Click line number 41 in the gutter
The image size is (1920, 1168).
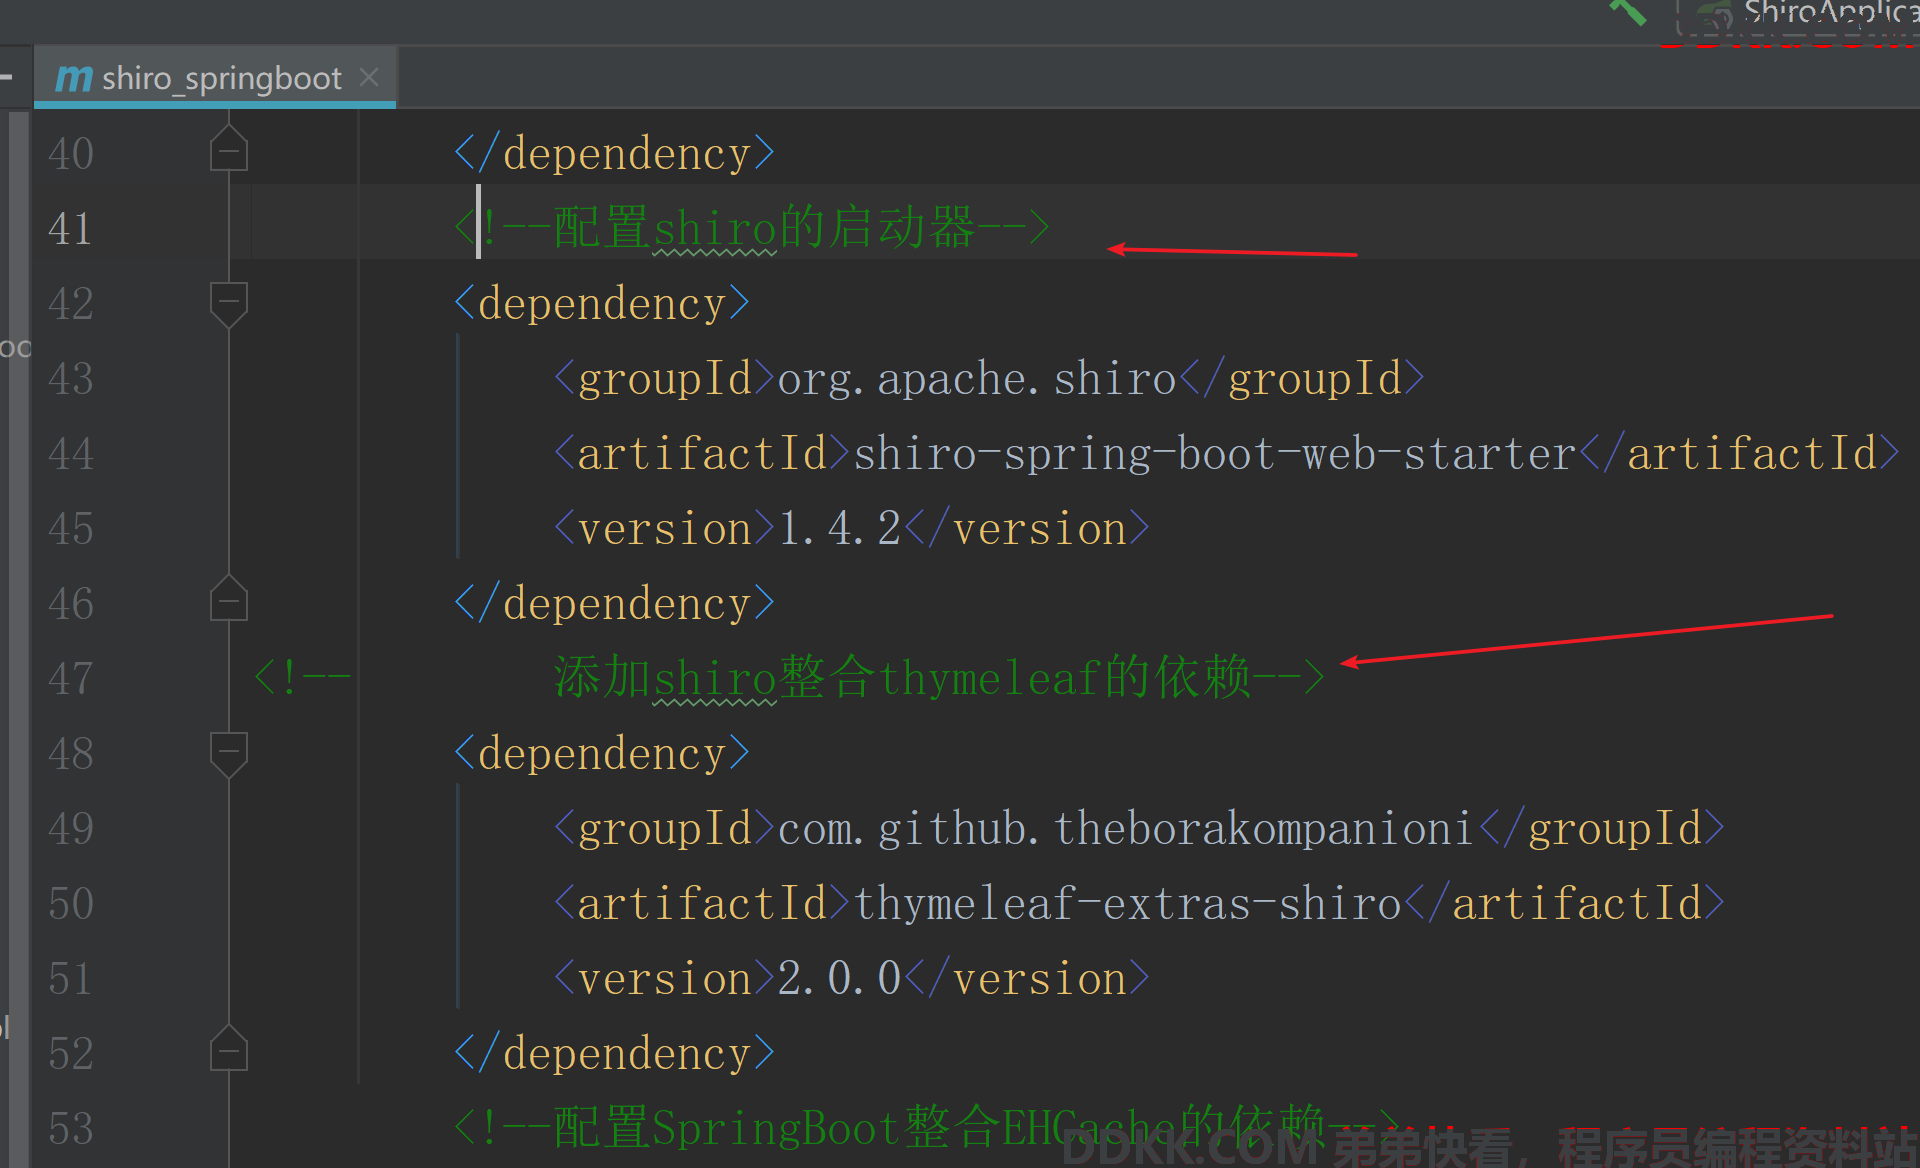click(x=70, y=228)
